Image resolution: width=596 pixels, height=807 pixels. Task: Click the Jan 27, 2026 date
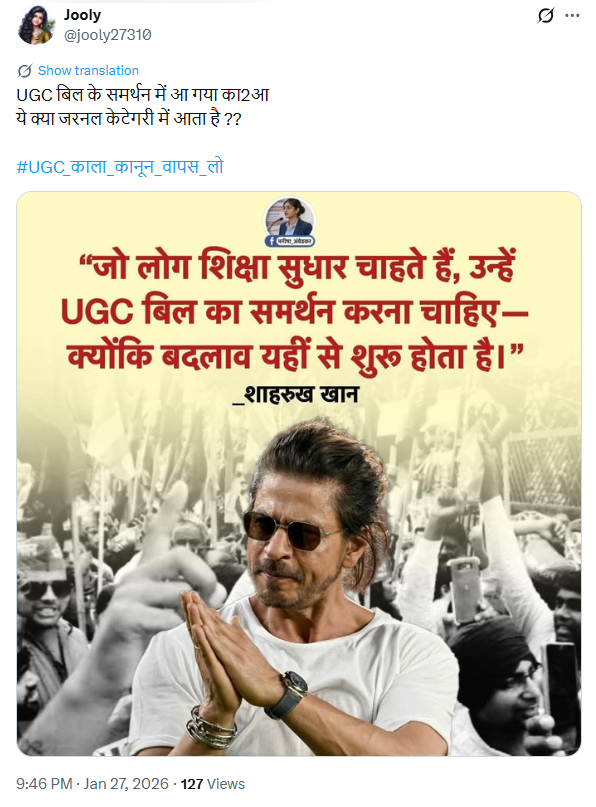(x=126, y=784)
